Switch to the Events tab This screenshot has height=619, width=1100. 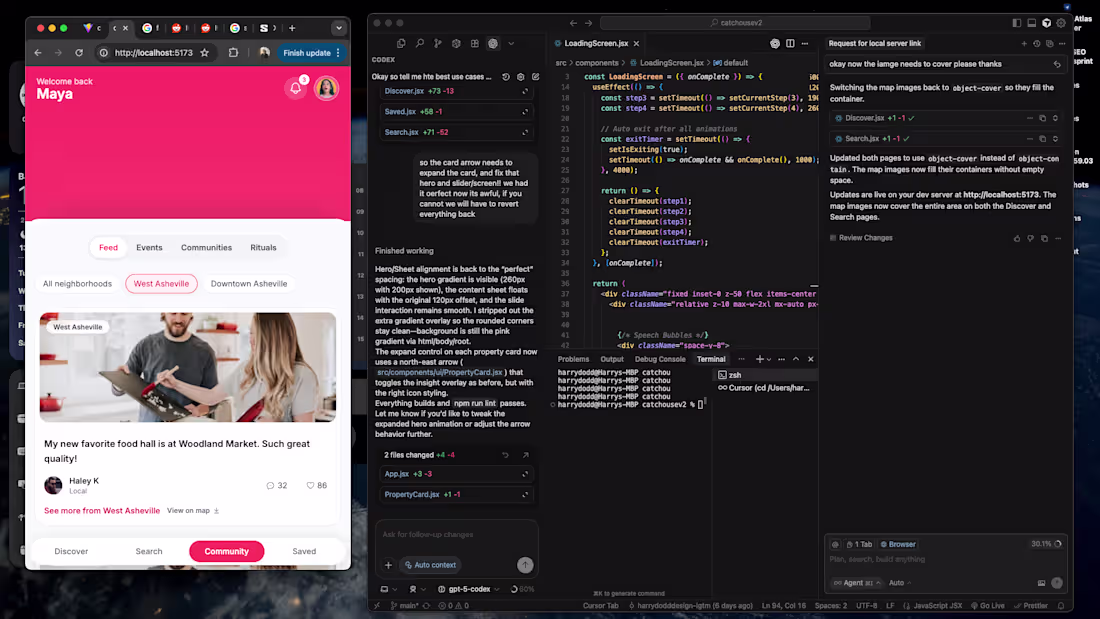tap(149, 248)
